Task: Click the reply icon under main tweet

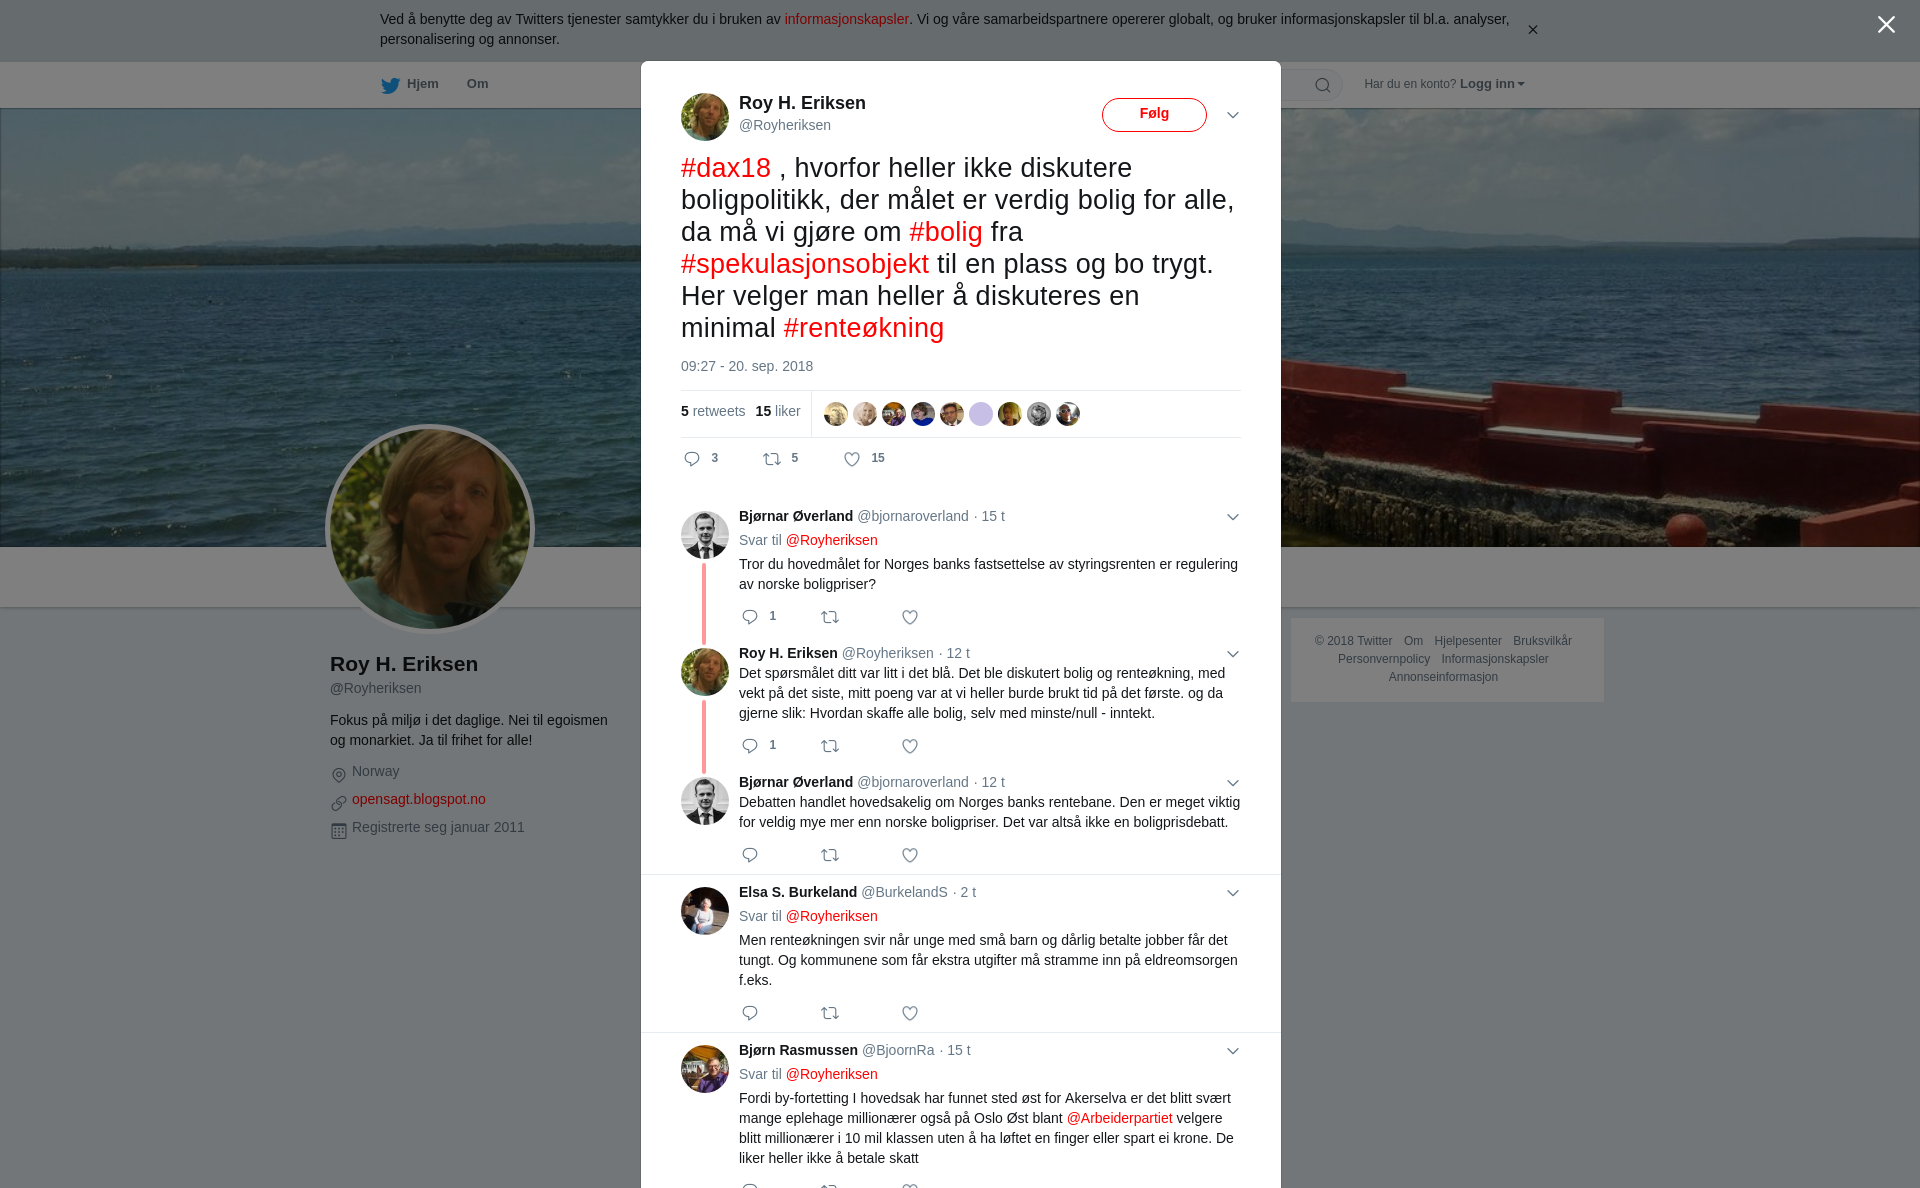Action: tap(692, 459)
